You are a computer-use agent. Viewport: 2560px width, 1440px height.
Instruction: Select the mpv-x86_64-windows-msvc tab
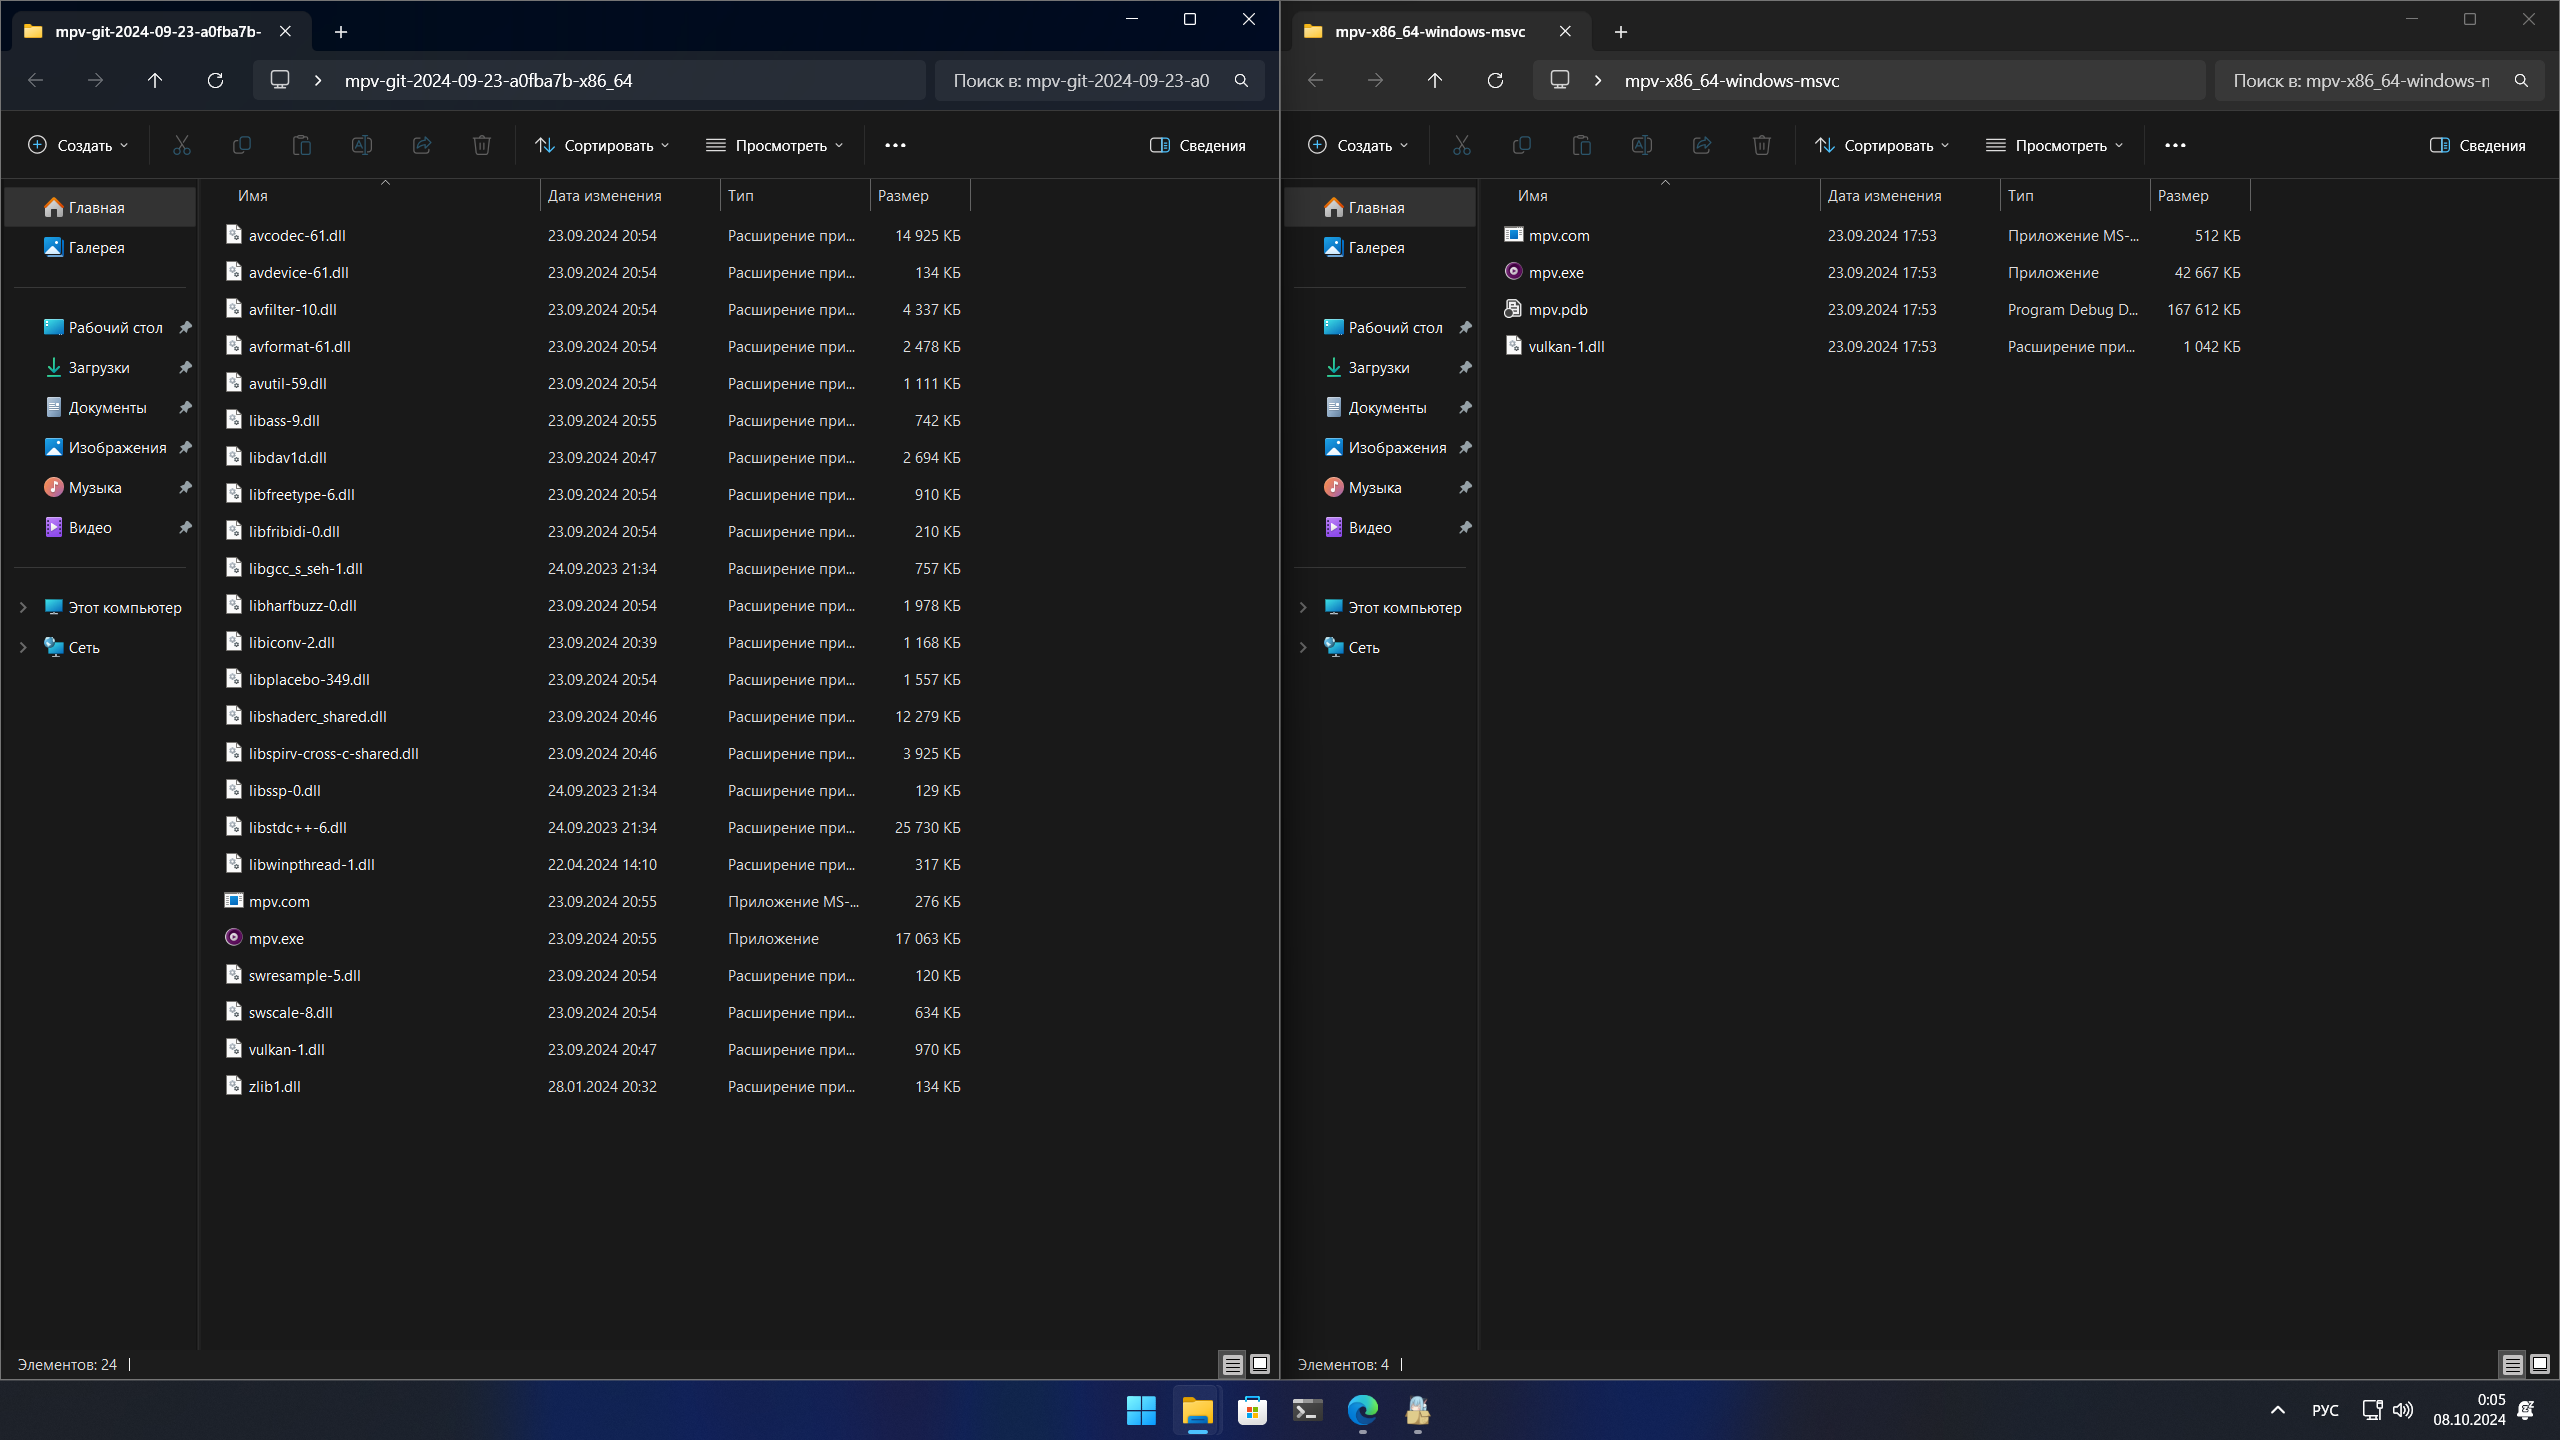[1429, 32]
